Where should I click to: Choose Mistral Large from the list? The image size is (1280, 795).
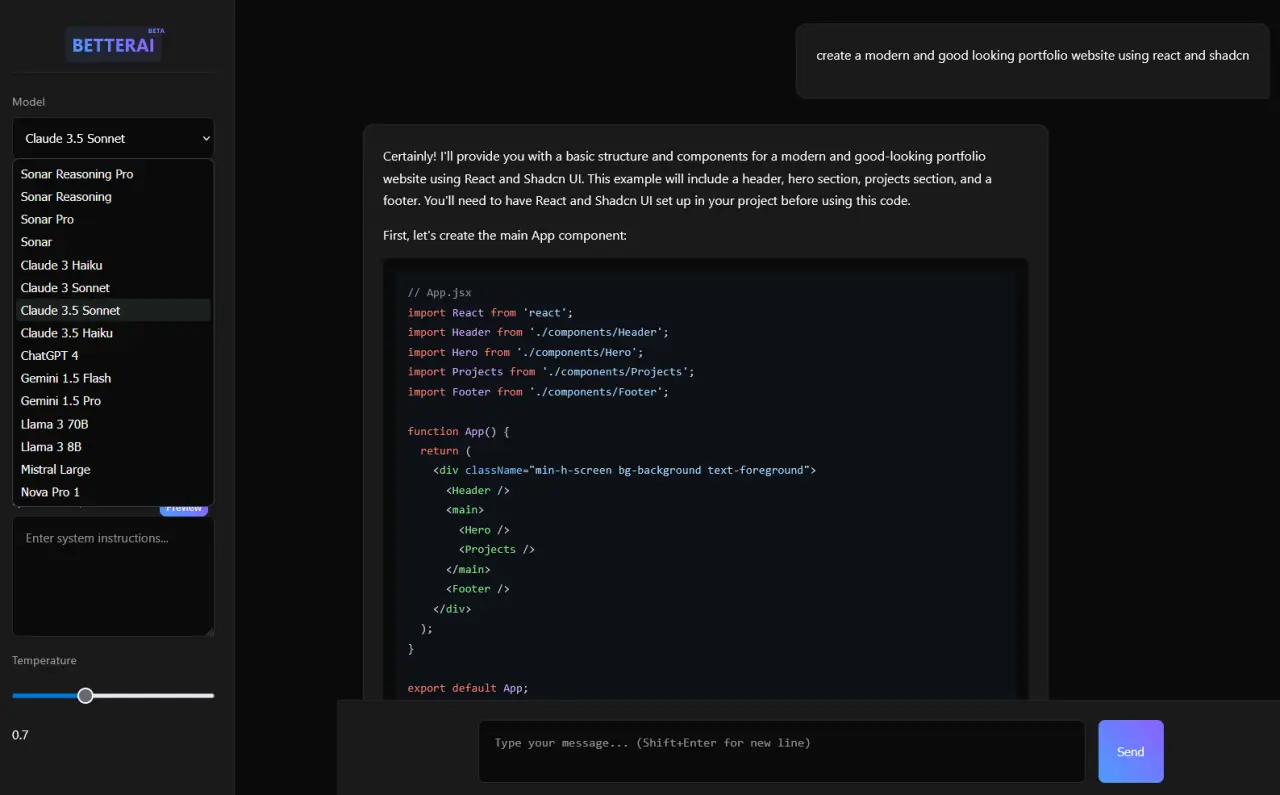113,469
